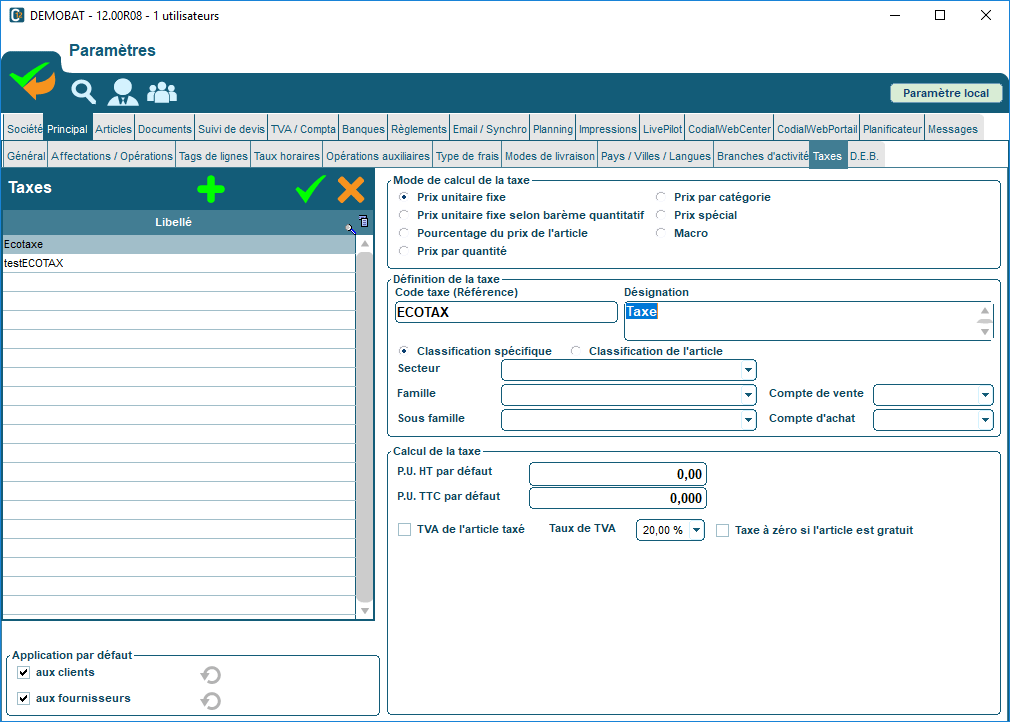Image resolution: width=1010 pixels, height=722 pixels.
Task: Click the taxes list vertical scrollbar
Action: 365,420
